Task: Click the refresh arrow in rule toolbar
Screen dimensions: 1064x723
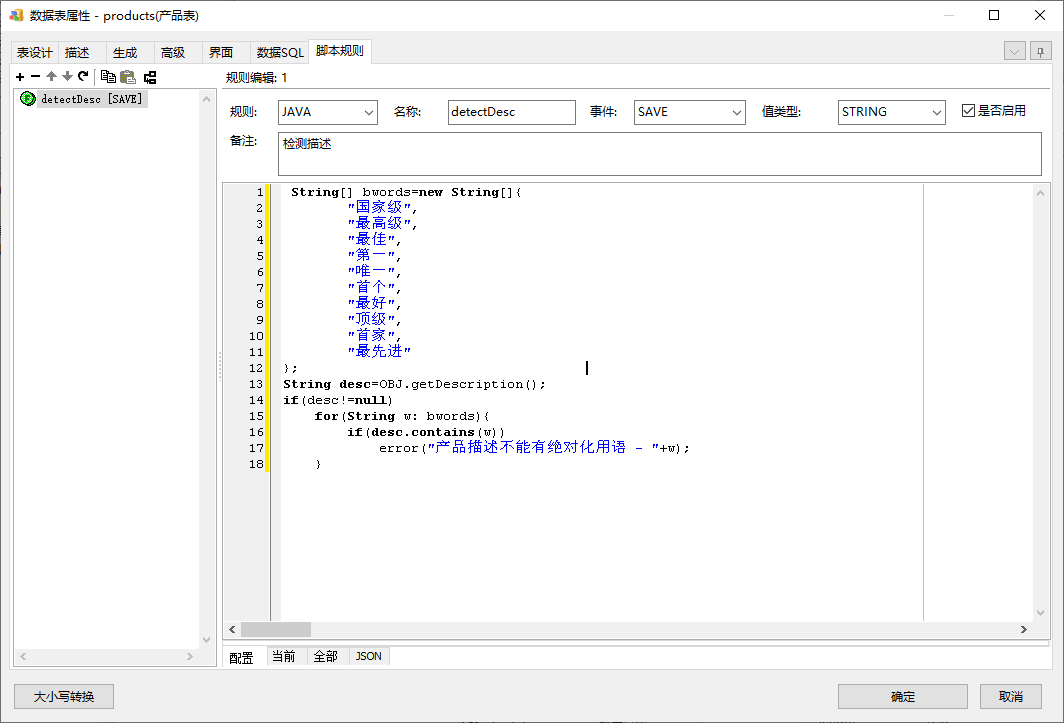Action: pyautogui.click(x=83, y=77)
